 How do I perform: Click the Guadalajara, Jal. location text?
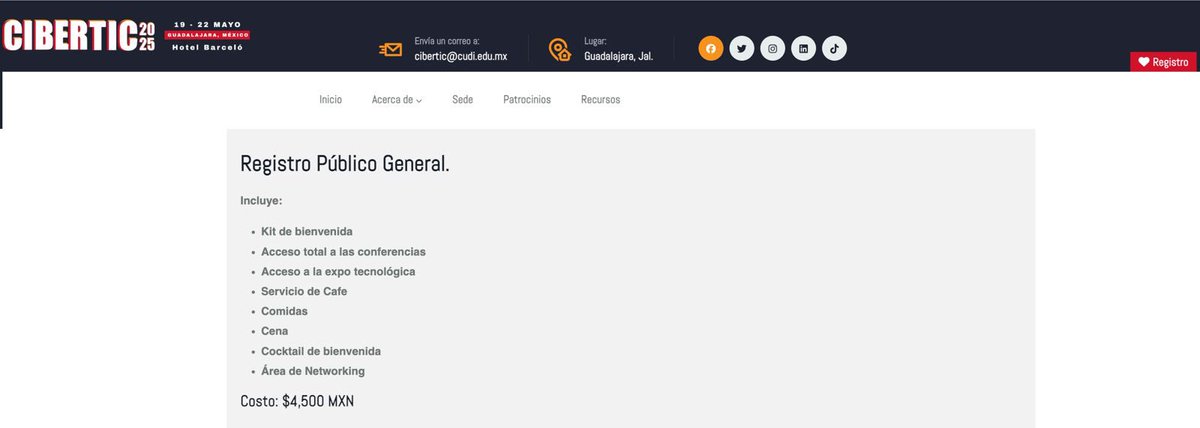[618, 56]
